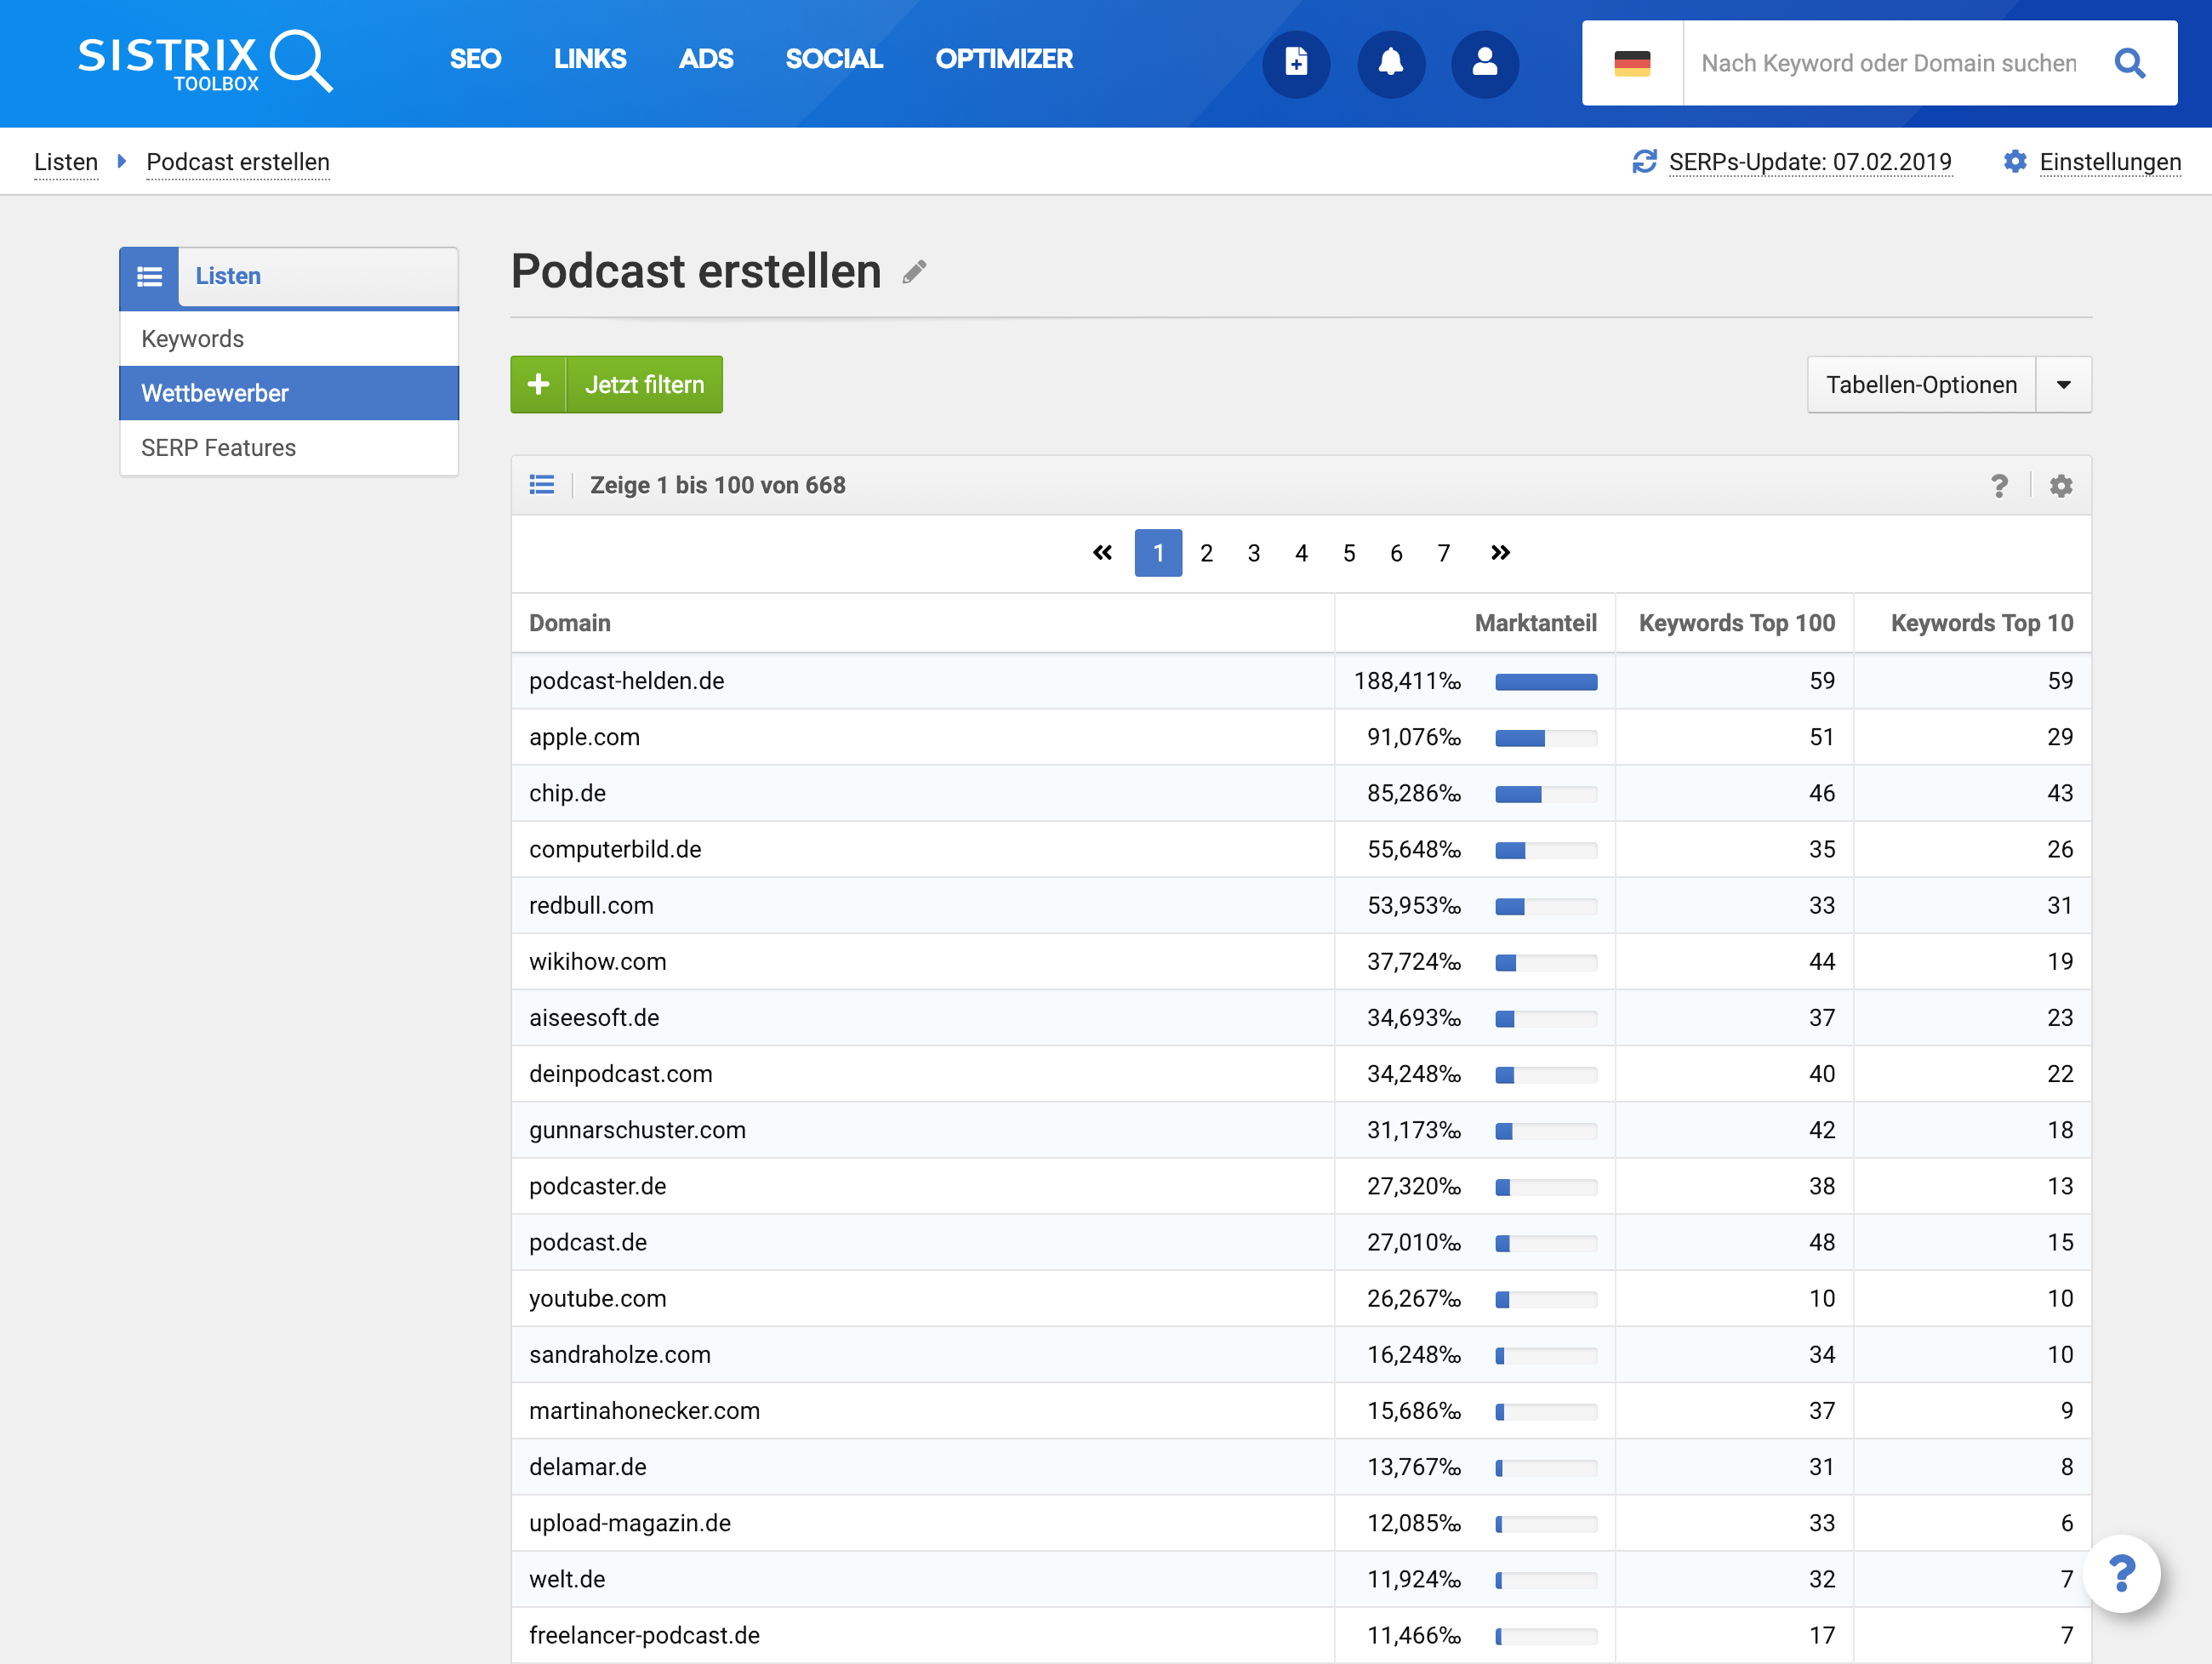Click the Einstellungen link
2212x1664 pixels.
point(2109,162)
